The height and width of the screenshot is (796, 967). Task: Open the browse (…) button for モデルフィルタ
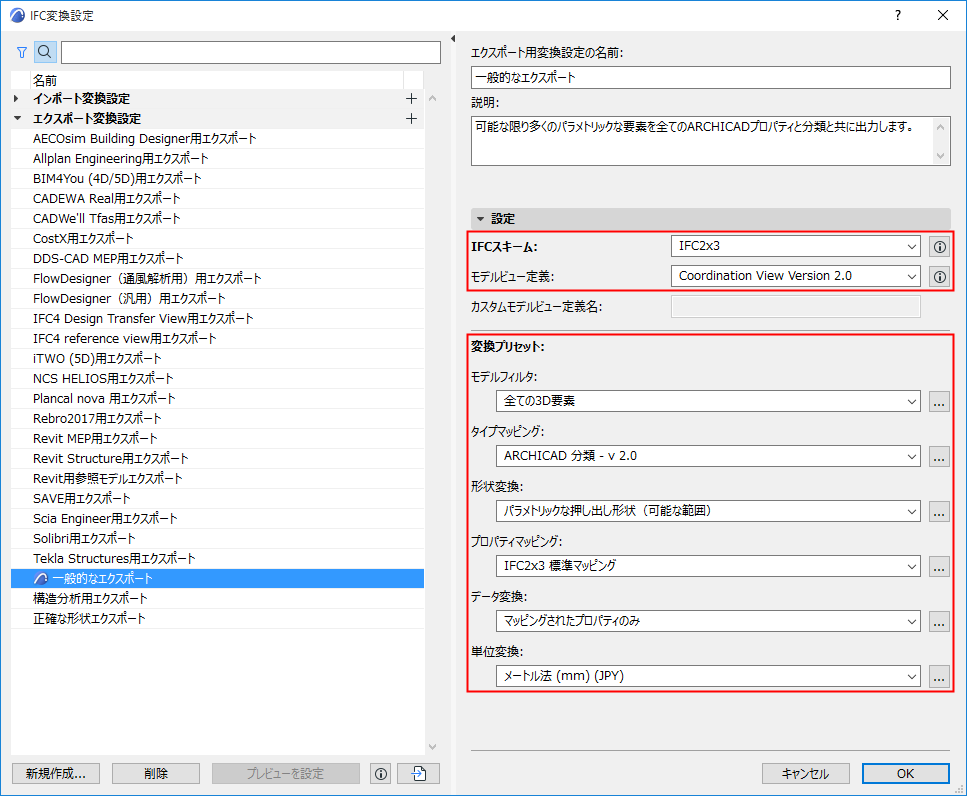(x=938, y=401)
